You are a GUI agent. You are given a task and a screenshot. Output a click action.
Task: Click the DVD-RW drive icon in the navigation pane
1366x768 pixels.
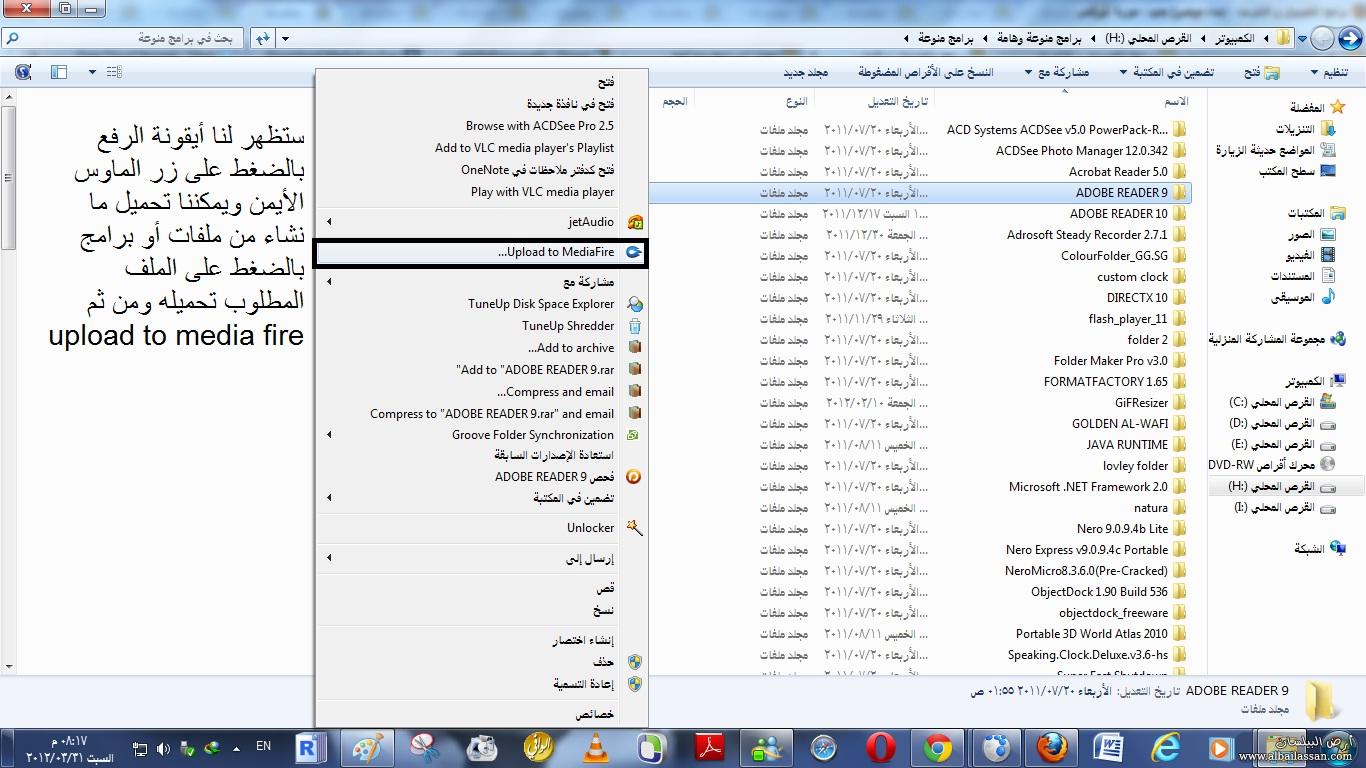point(1328,464)
